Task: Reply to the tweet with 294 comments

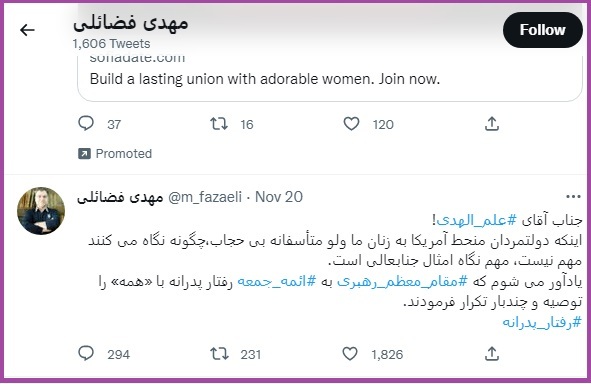Action: pos(86,353)
